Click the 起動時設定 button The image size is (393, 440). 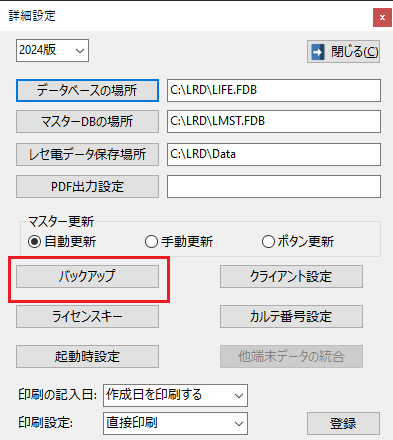click(x=87, y=357)
